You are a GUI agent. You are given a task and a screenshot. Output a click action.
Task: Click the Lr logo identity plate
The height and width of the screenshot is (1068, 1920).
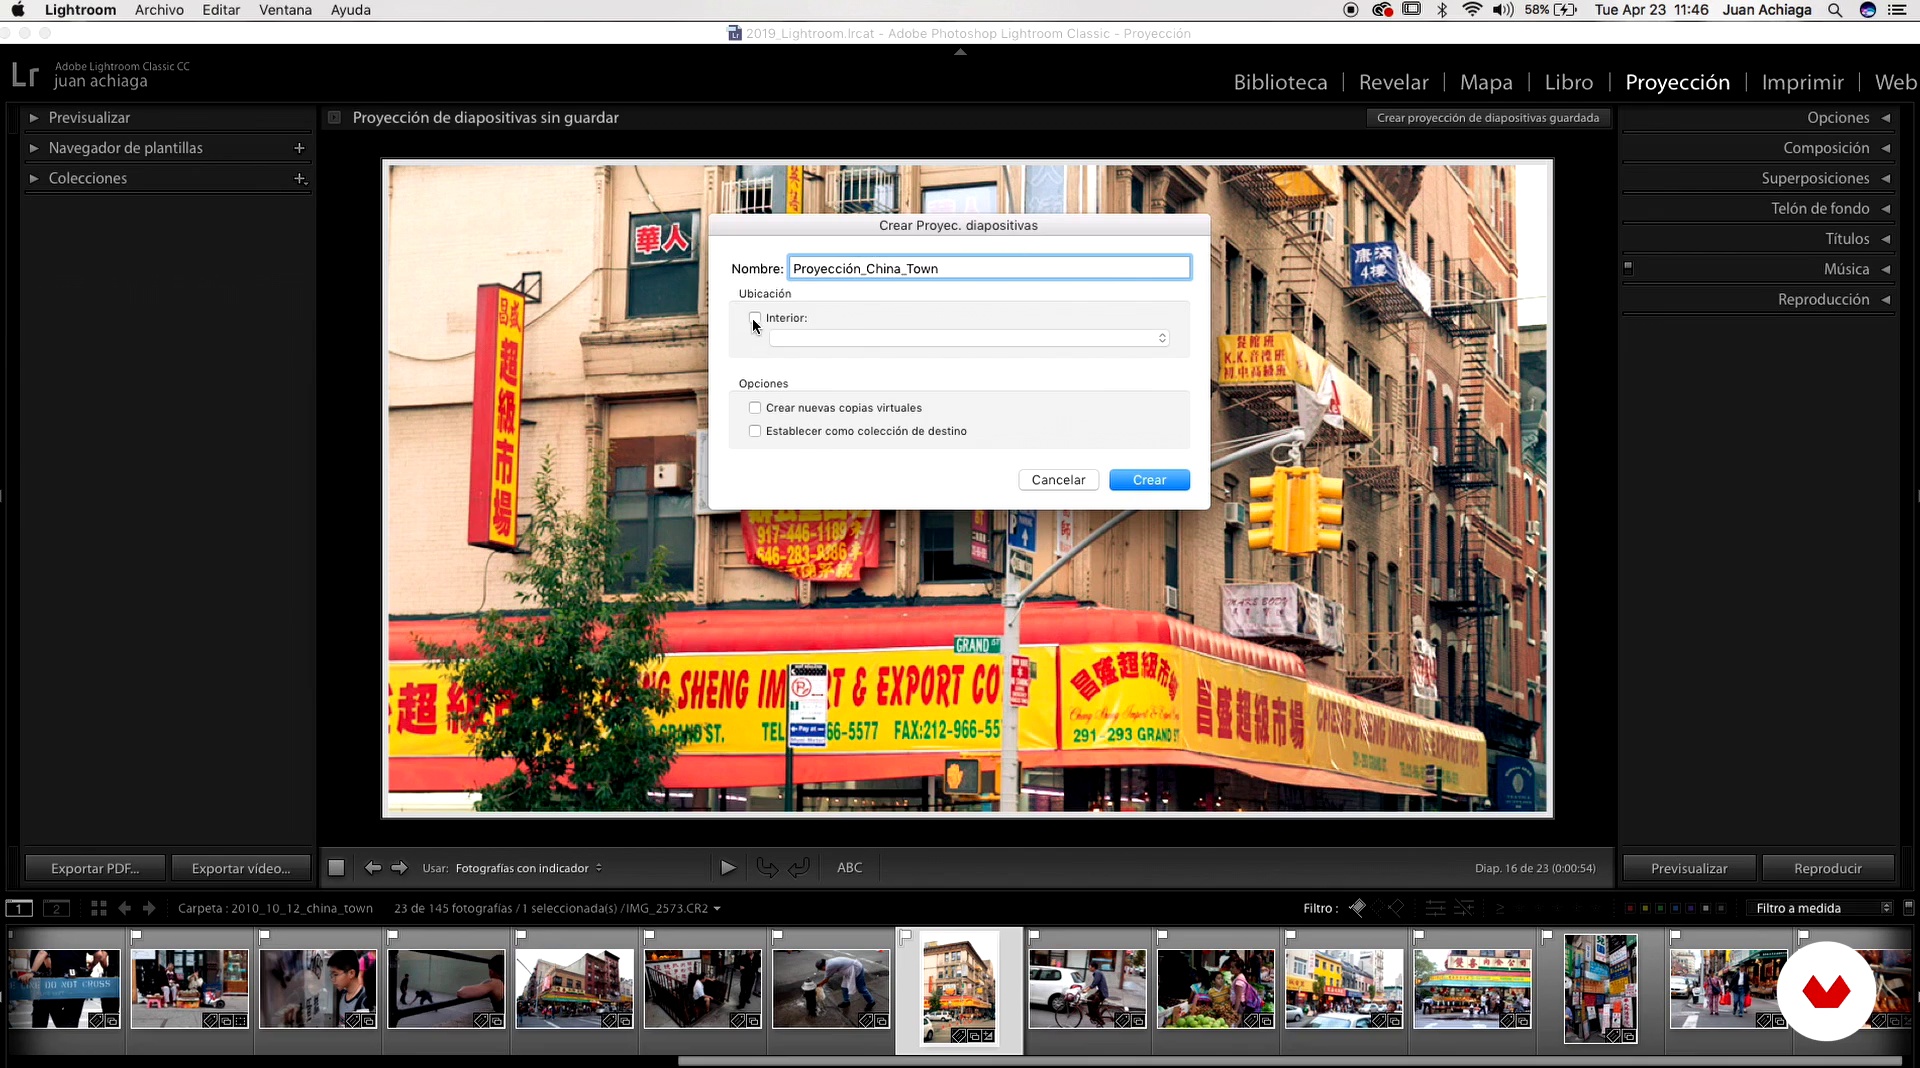[x=25, y=75]
